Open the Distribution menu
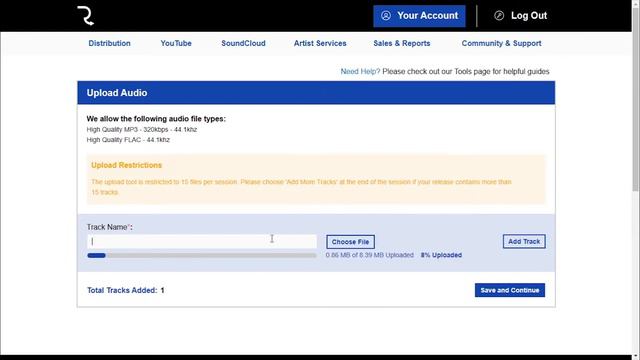 point(109,43)
